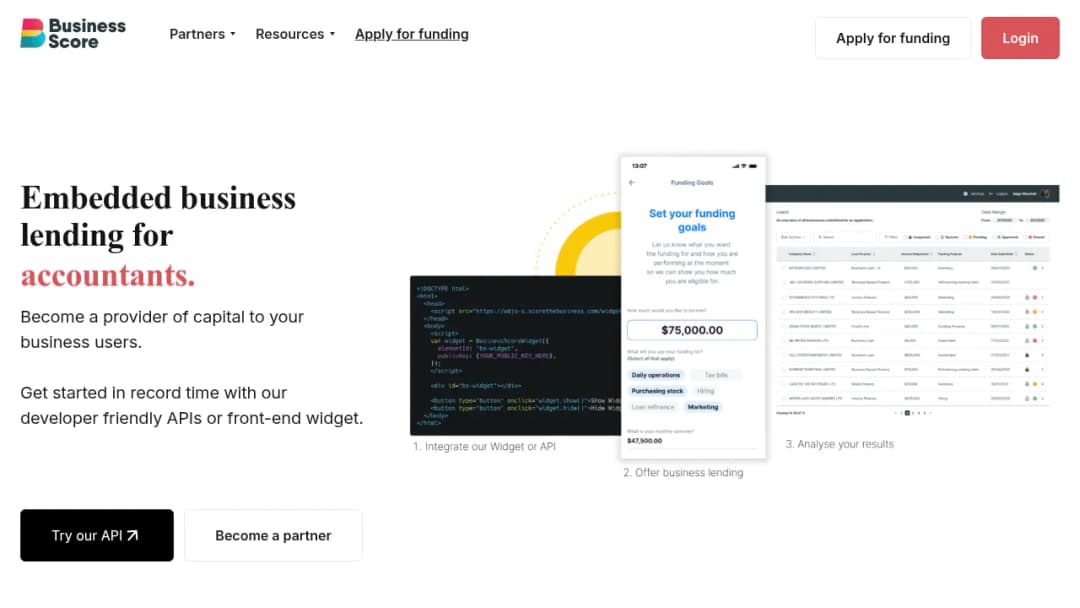
Task: Click the white Apply for funding button
Action: (893, 39)
